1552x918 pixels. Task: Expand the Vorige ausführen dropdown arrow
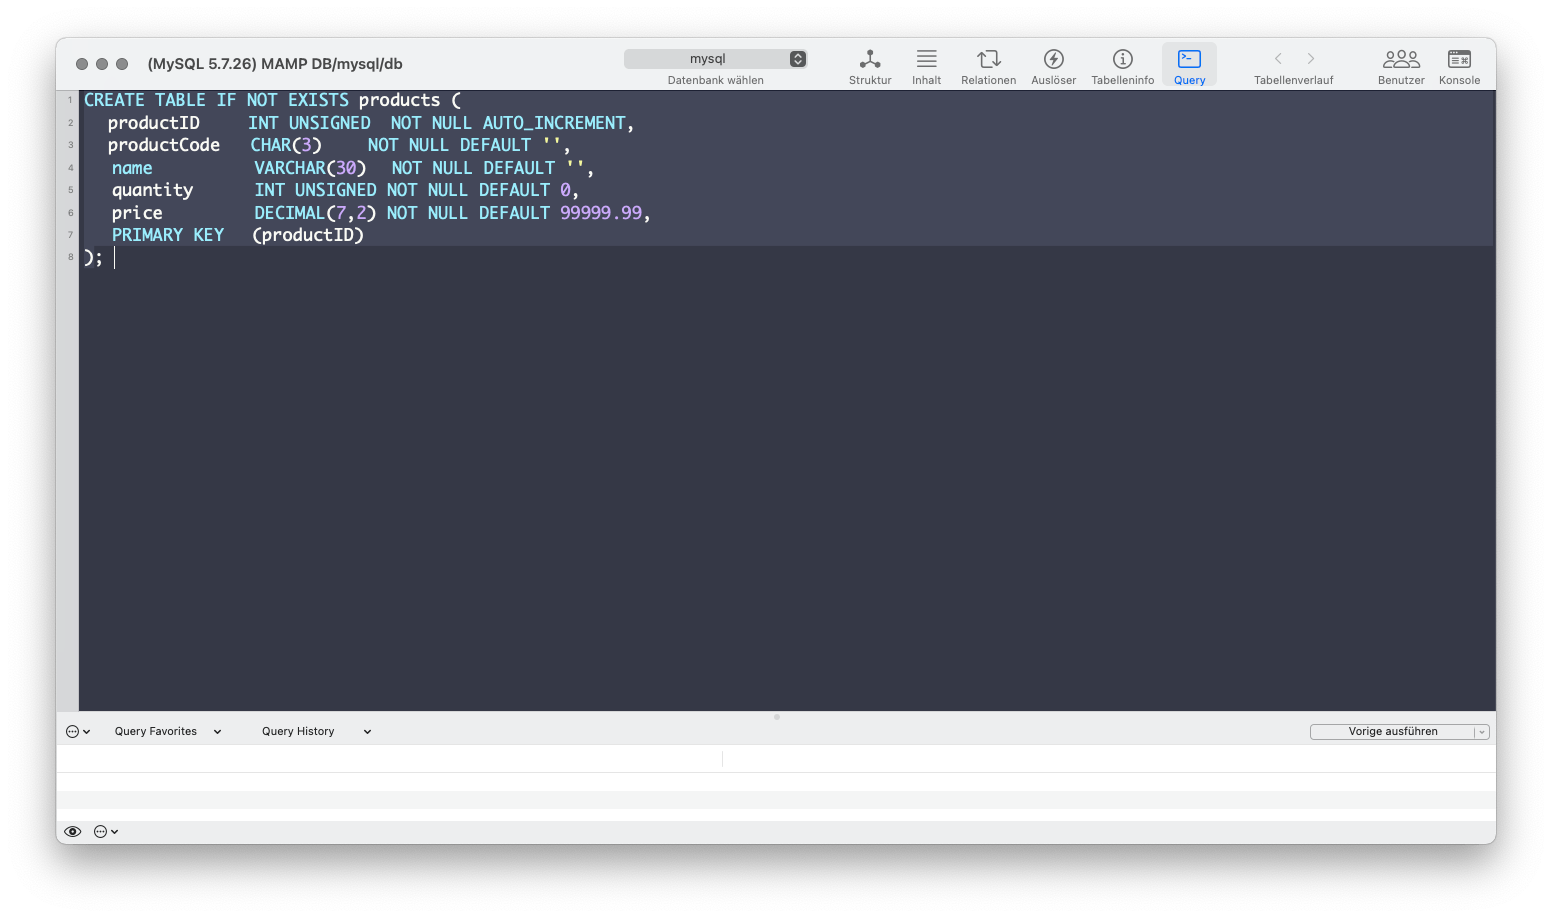point(1481,731)
